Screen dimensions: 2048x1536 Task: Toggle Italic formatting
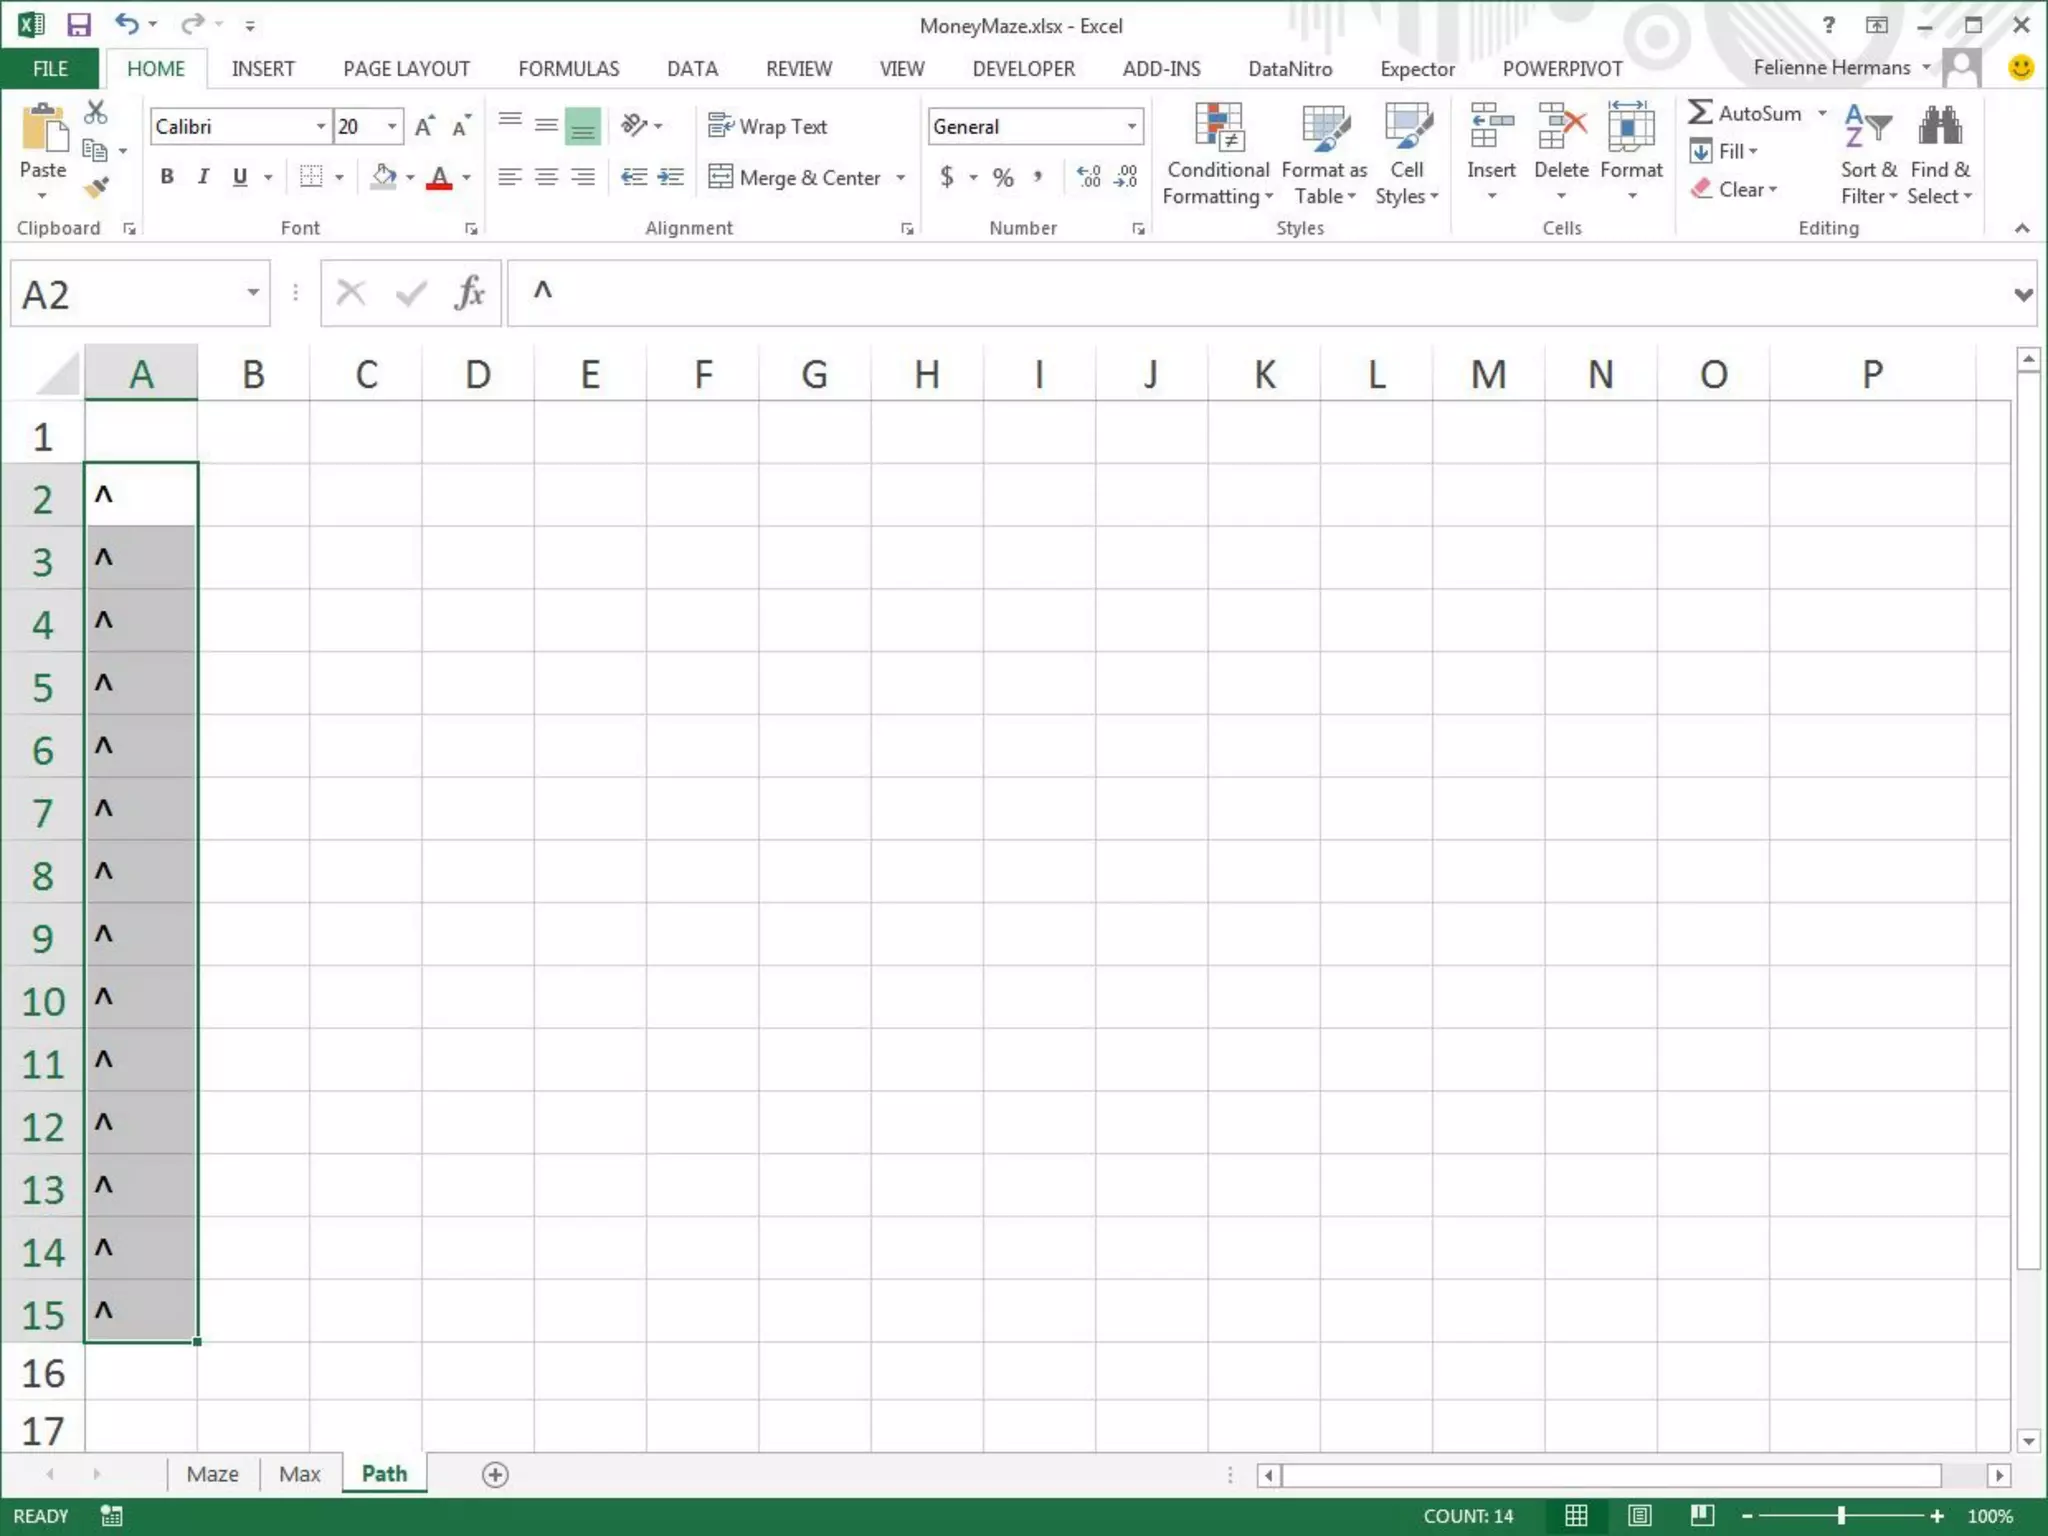click(203, 177)
